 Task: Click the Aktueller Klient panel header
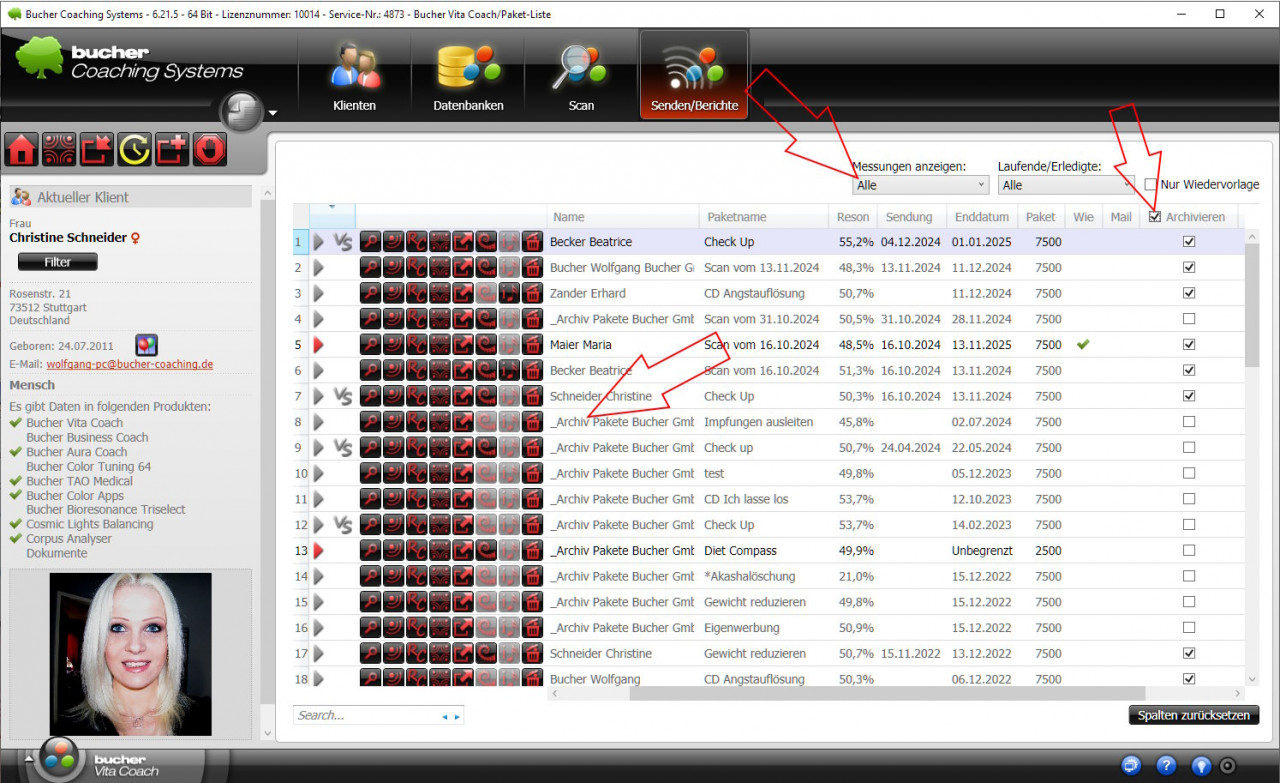(130, 197)
